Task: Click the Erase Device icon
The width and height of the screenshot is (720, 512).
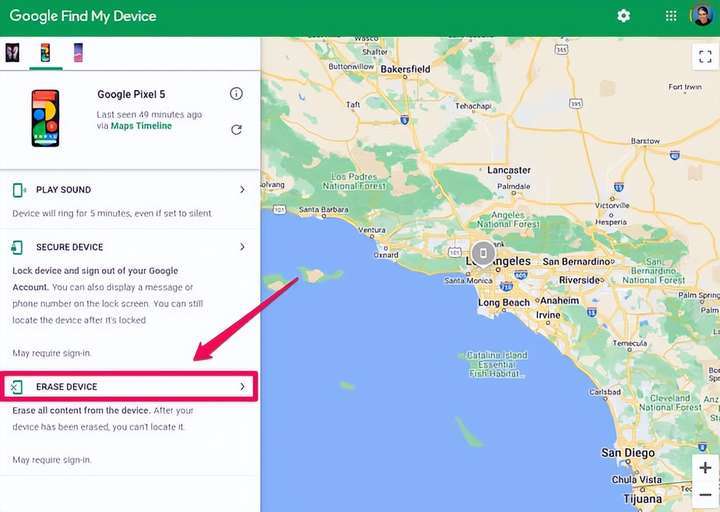Action: point(17,387)
